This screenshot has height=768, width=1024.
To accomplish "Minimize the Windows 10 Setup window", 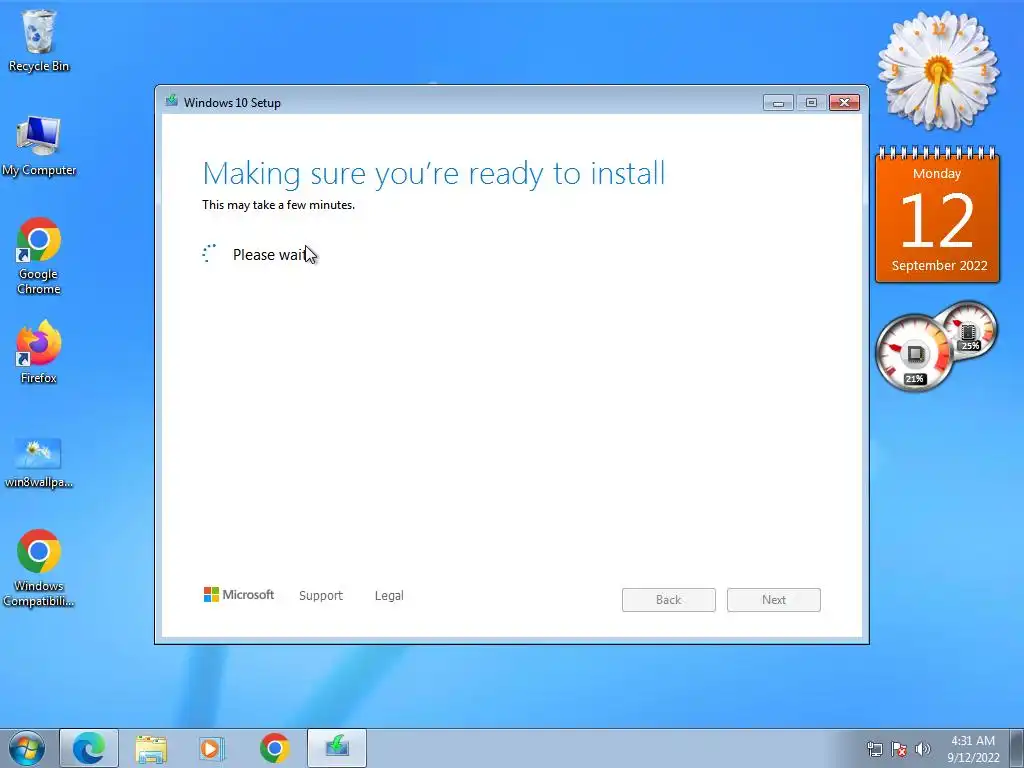I will point(778,103).
